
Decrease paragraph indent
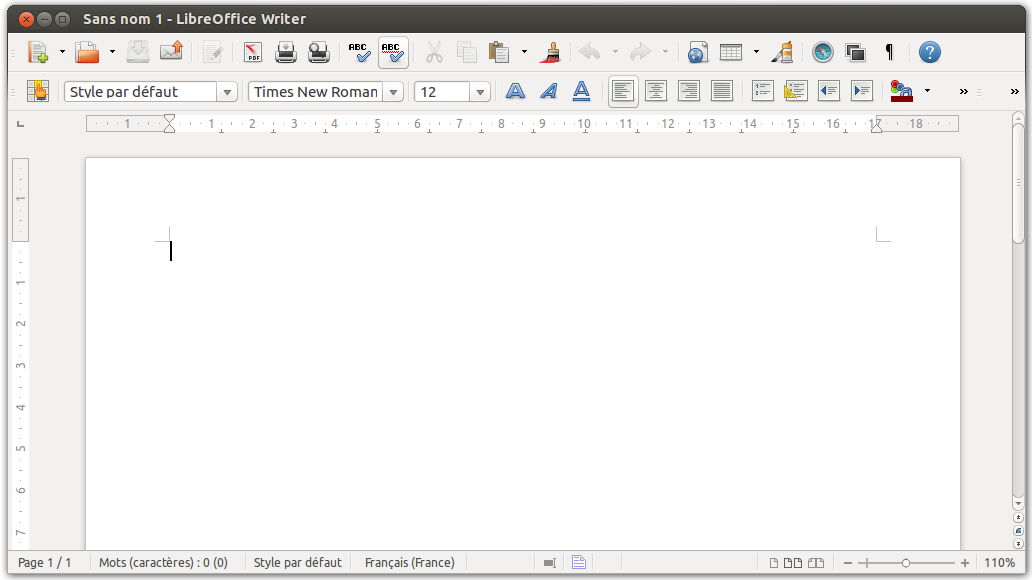point(829,91)
